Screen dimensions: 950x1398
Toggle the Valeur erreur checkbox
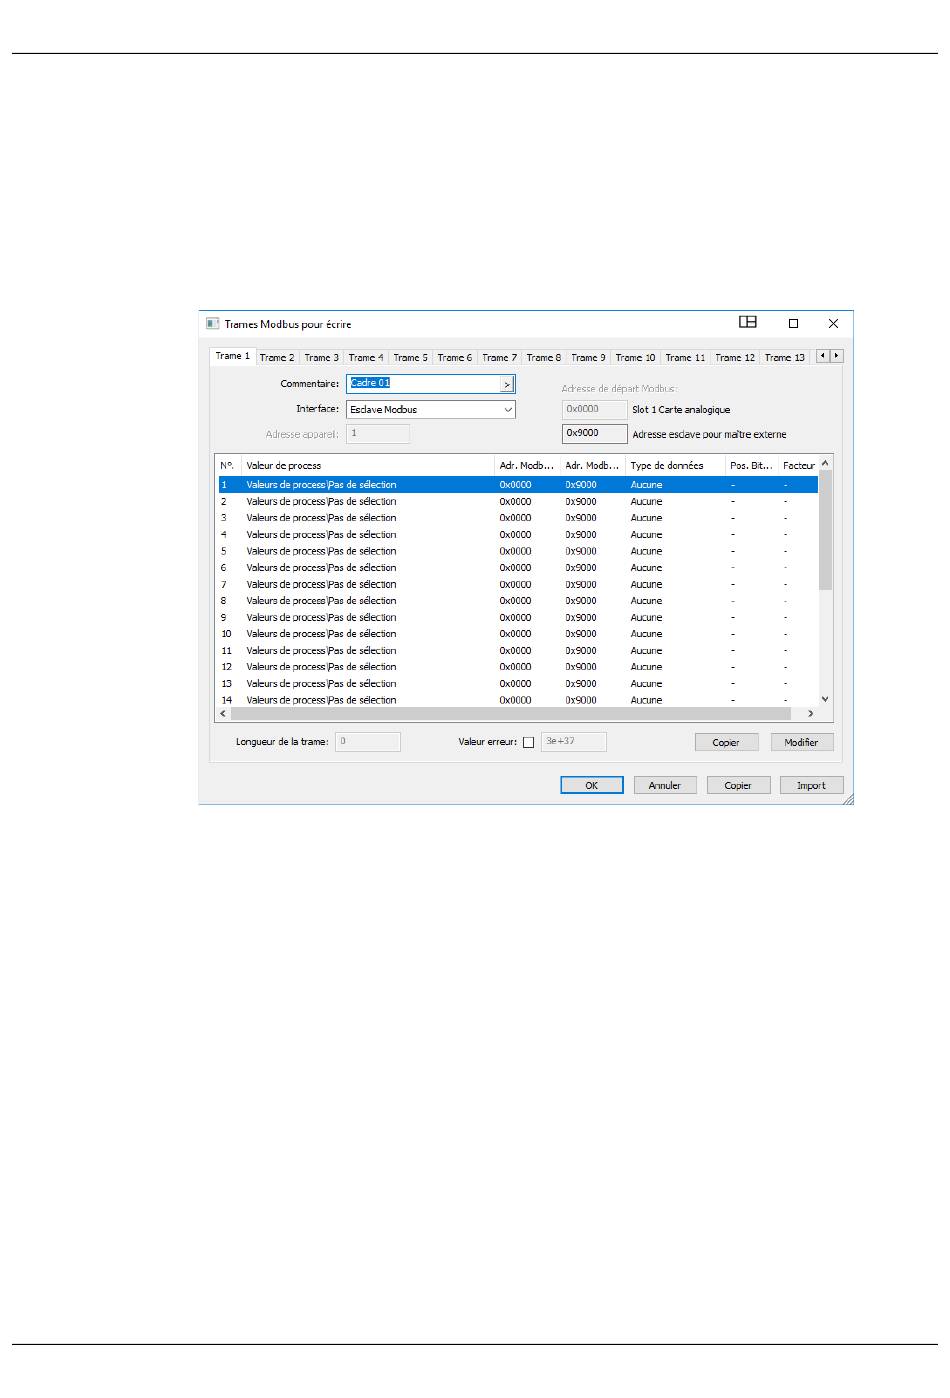click(x=528, y=742)
